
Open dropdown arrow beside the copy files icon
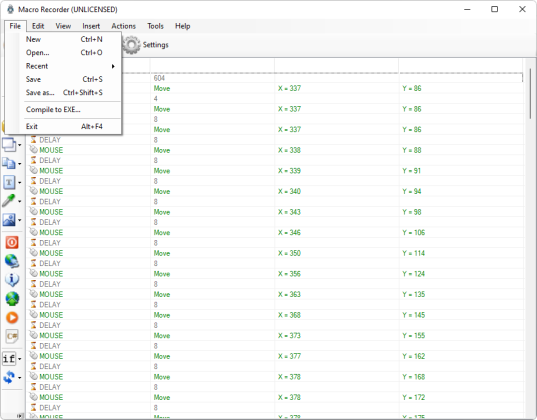click(x=20, y=164)
